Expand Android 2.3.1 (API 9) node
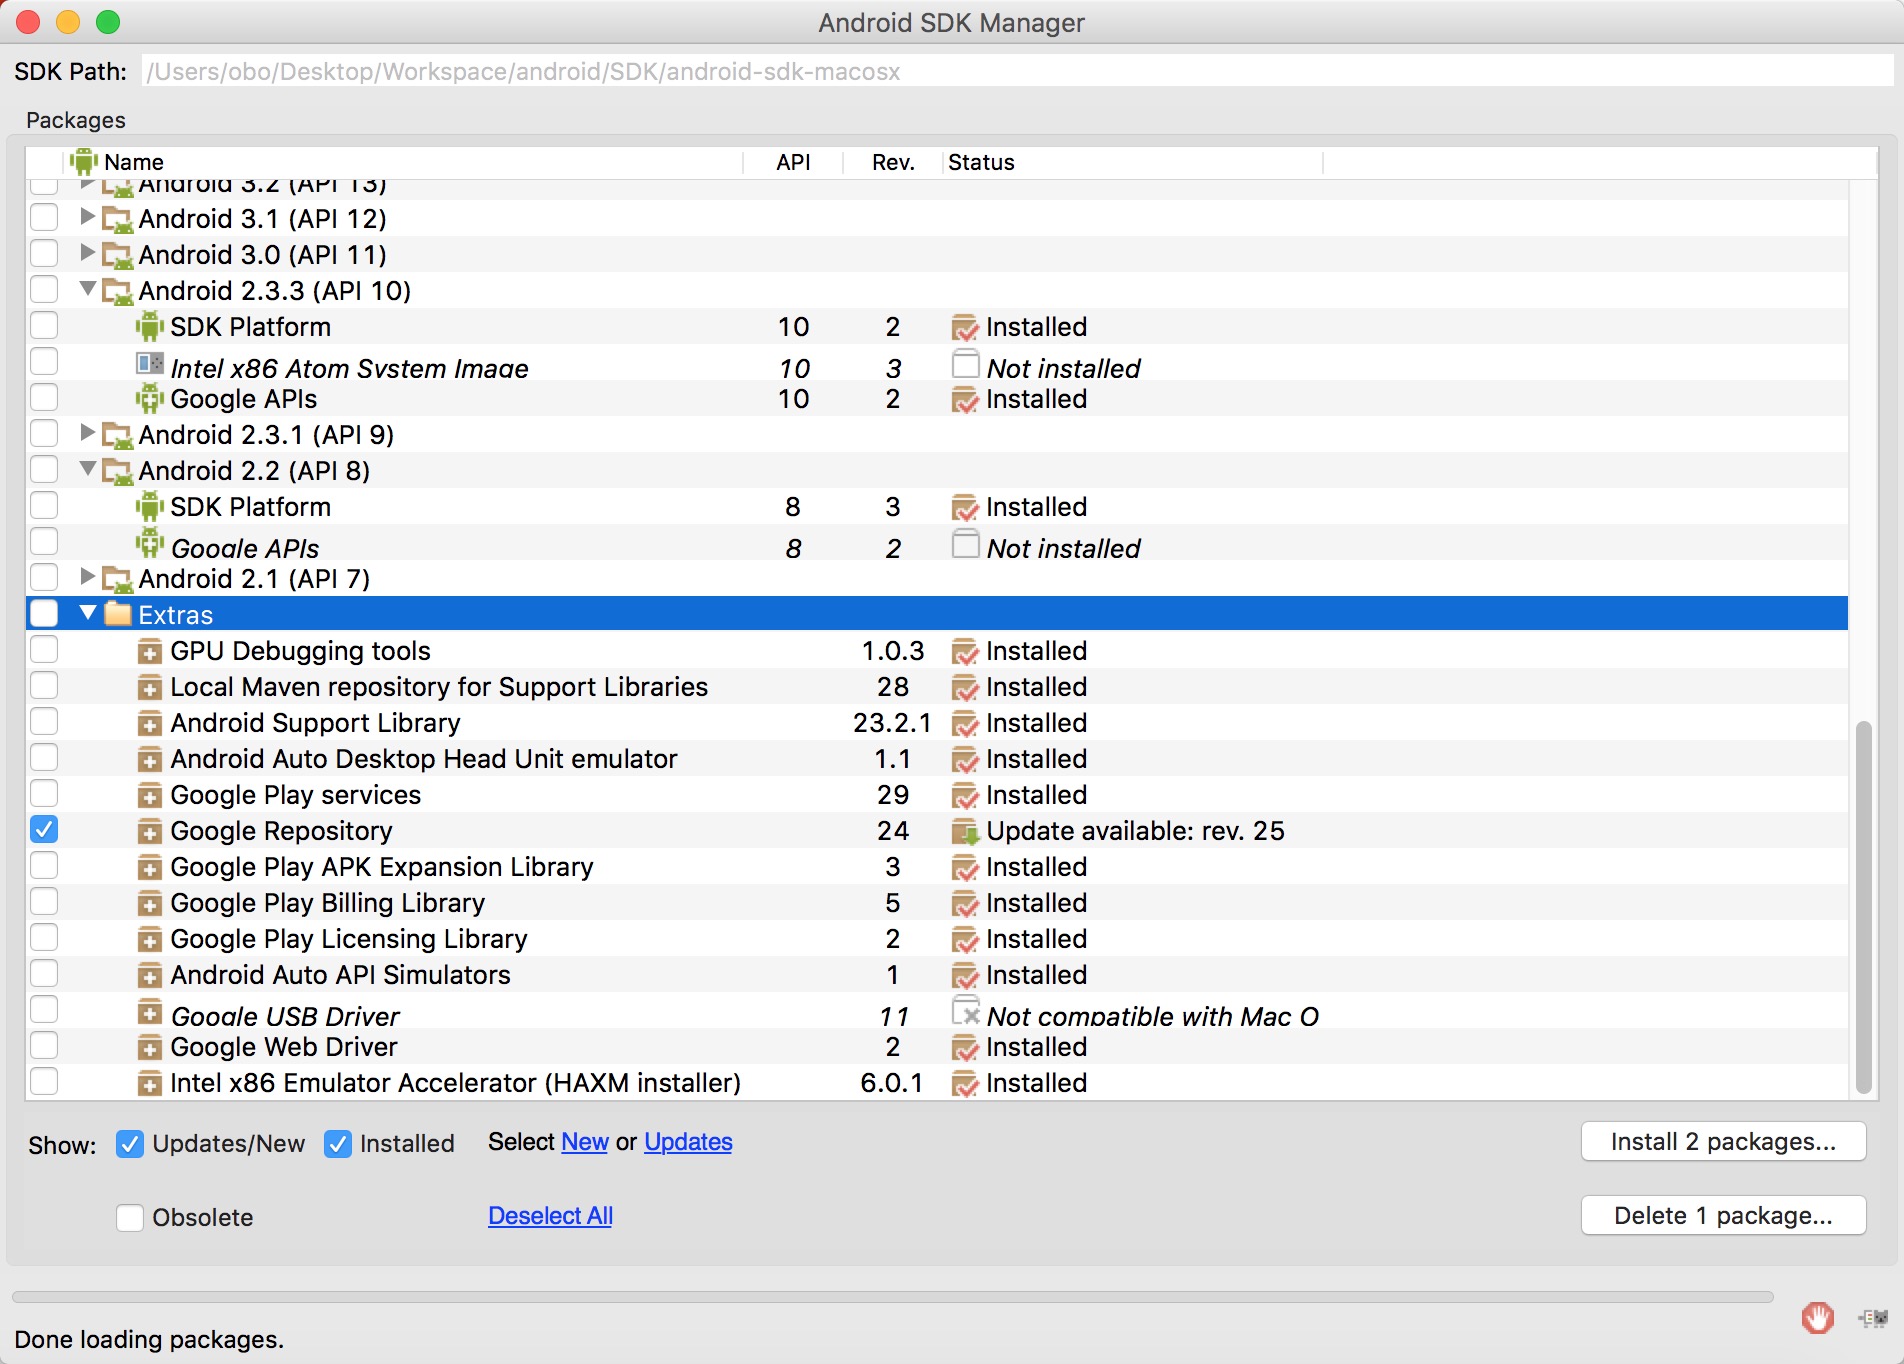Viewport: 1904px width, 1364px height. click(x=88, y=432)
